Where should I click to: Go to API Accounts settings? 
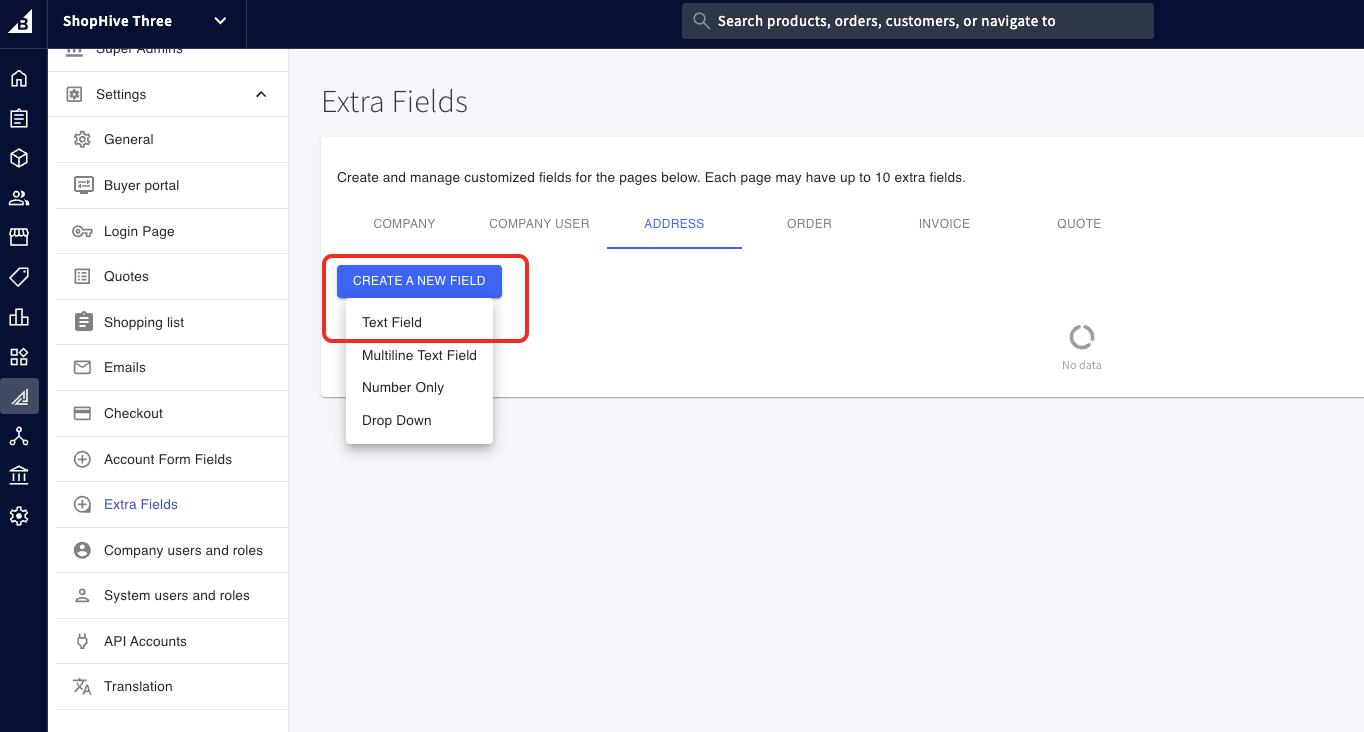coord(145,641)
